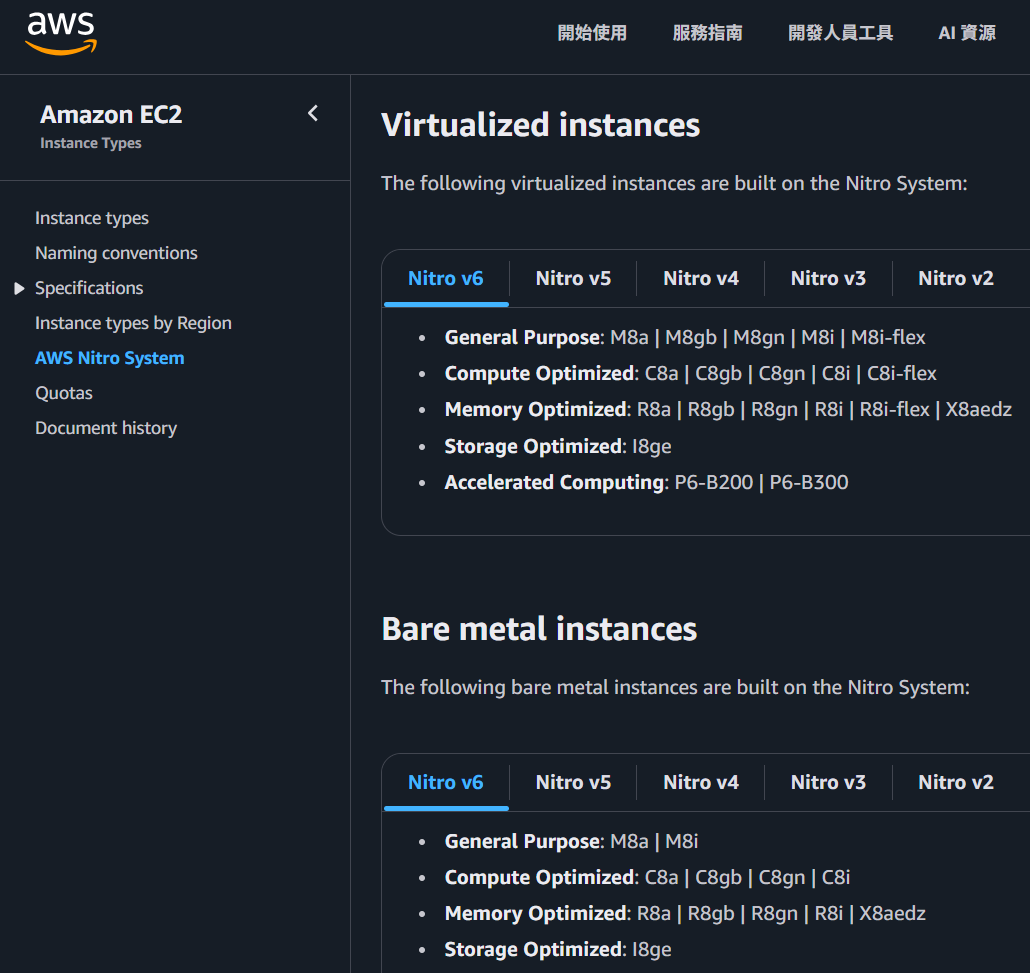Image resolution: width=1030 pixels, height=973 pixels.
Task: Select Nitro v4 tab under Virtualized instances
Action: (x=701, y=278)
